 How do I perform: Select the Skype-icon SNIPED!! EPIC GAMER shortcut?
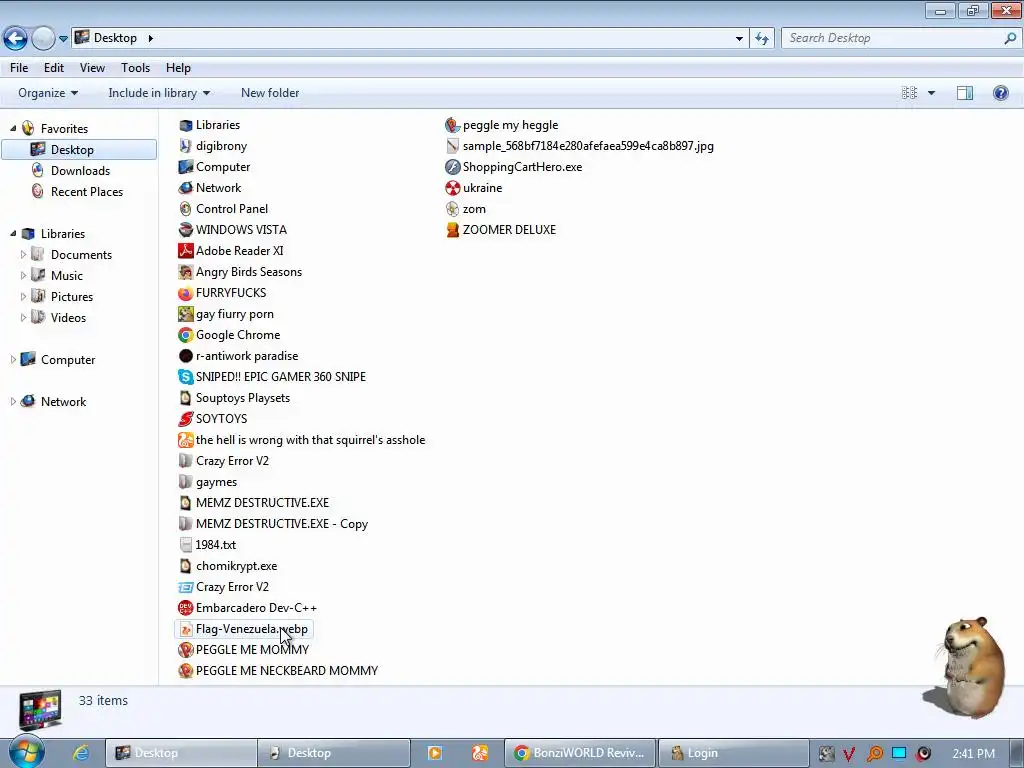(x=185, y=377)
